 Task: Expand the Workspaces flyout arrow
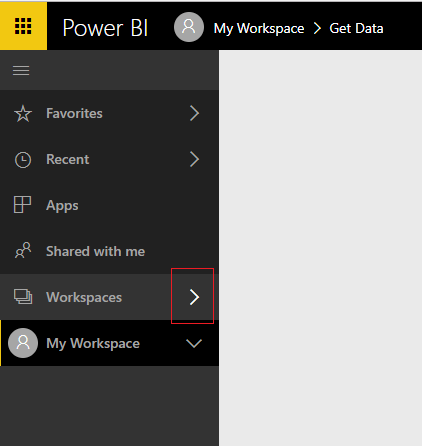coord(194,297)
